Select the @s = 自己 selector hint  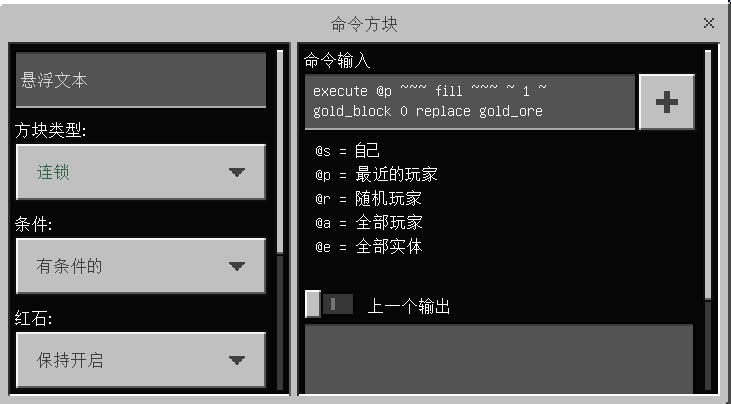click(x=347, y=151)
